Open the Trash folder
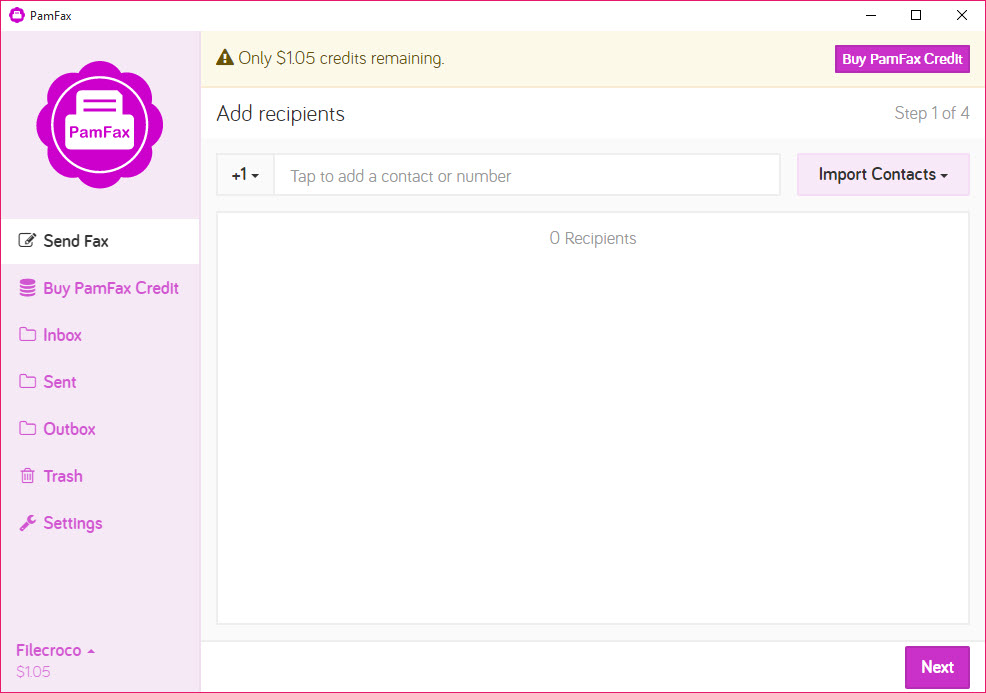This screenshot has width=986, height=693. tap(100, 477)
